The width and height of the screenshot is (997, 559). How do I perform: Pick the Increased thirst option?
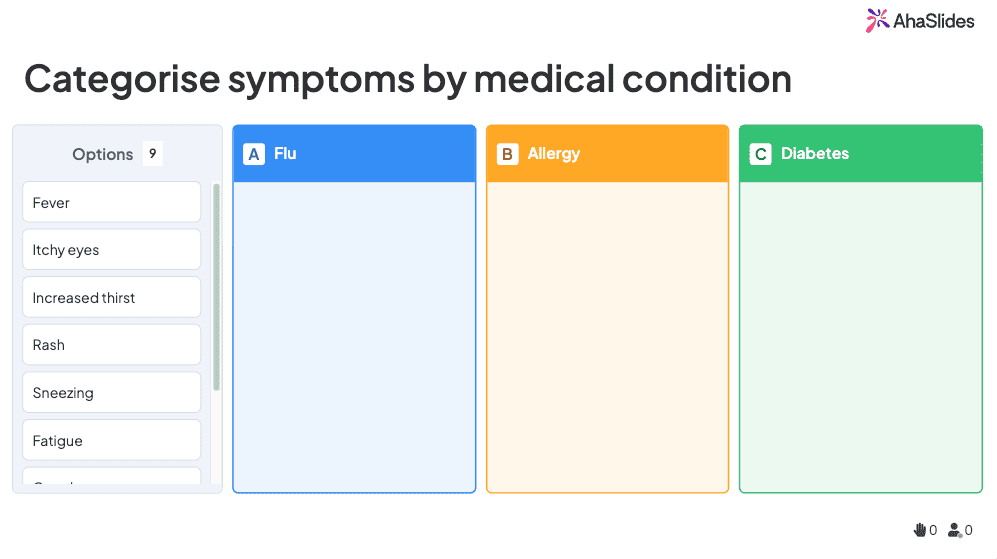[111, 297]
